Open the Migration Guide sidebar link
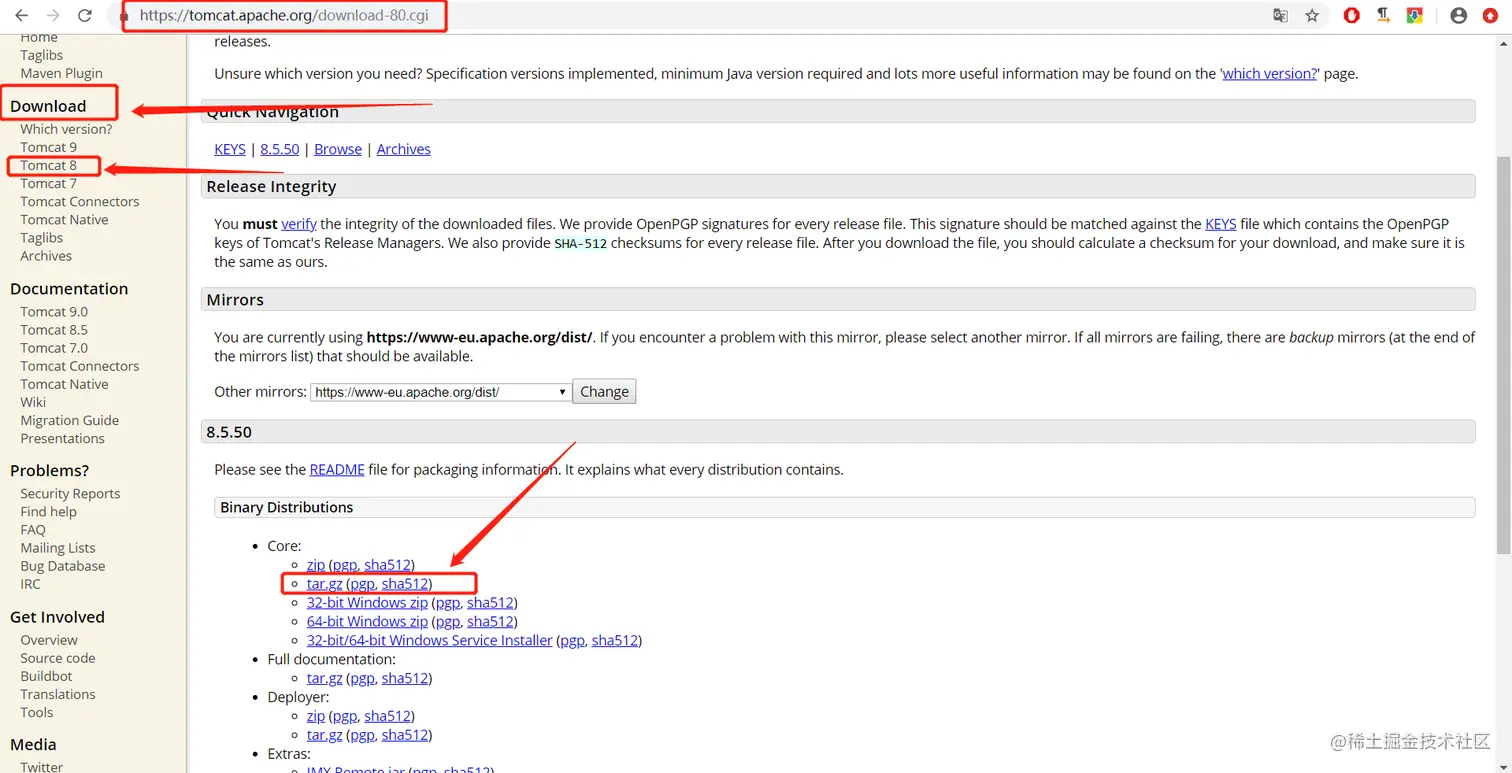The image size is (1512, 773). pyautogui.click(x=69, y=420)
